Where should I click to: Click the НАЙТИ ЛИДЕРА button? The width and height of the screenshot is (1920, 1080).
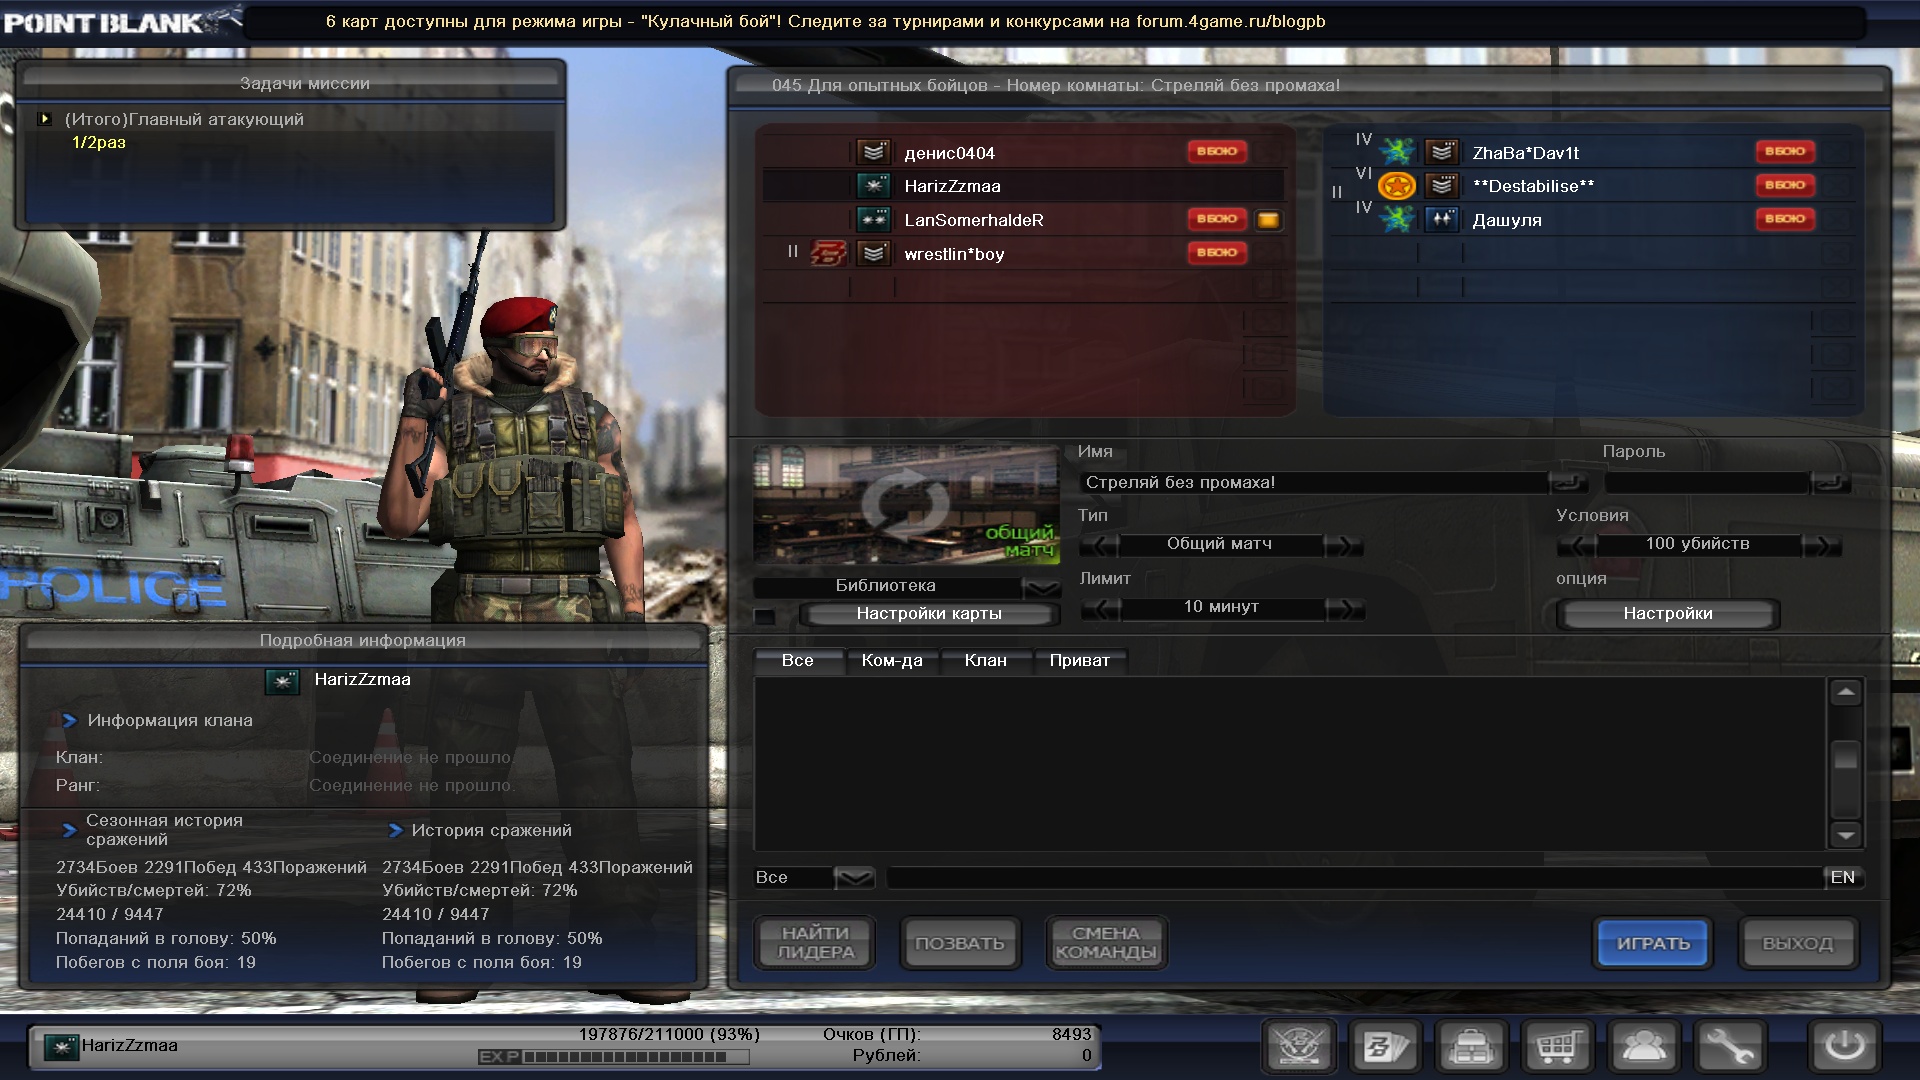(816, 943)
